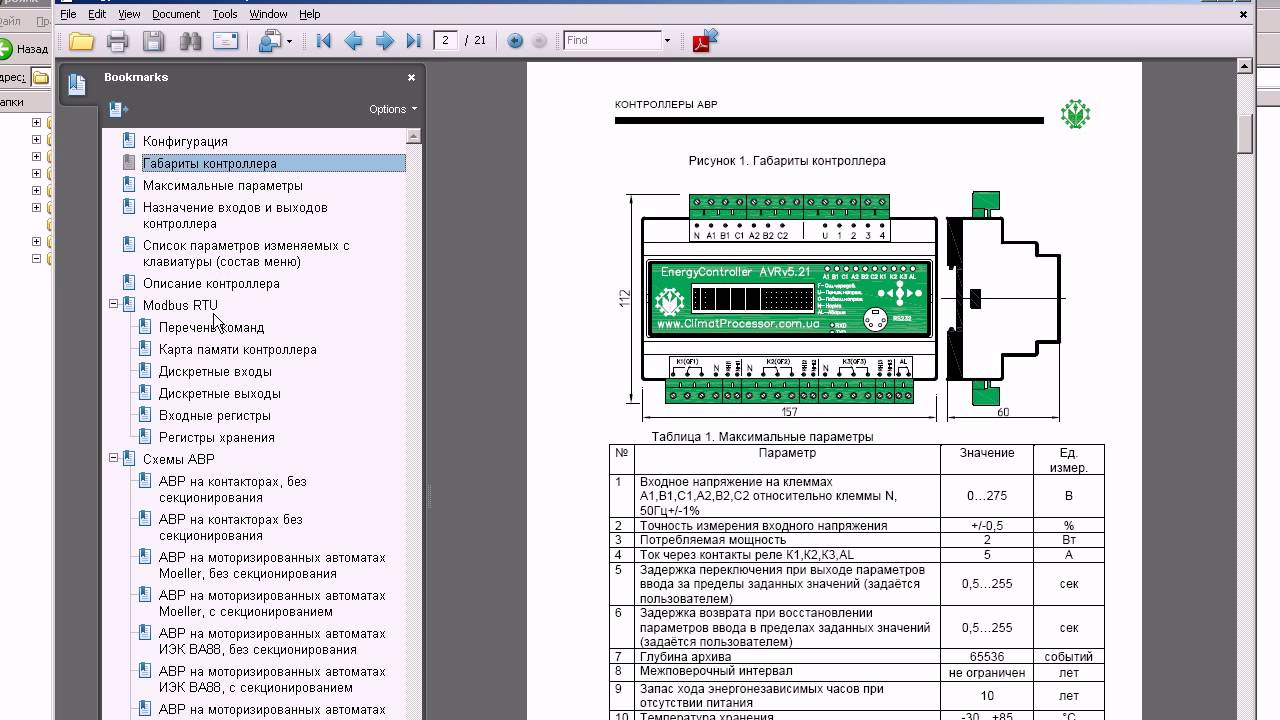Go to last page of document

coord(413,41)
